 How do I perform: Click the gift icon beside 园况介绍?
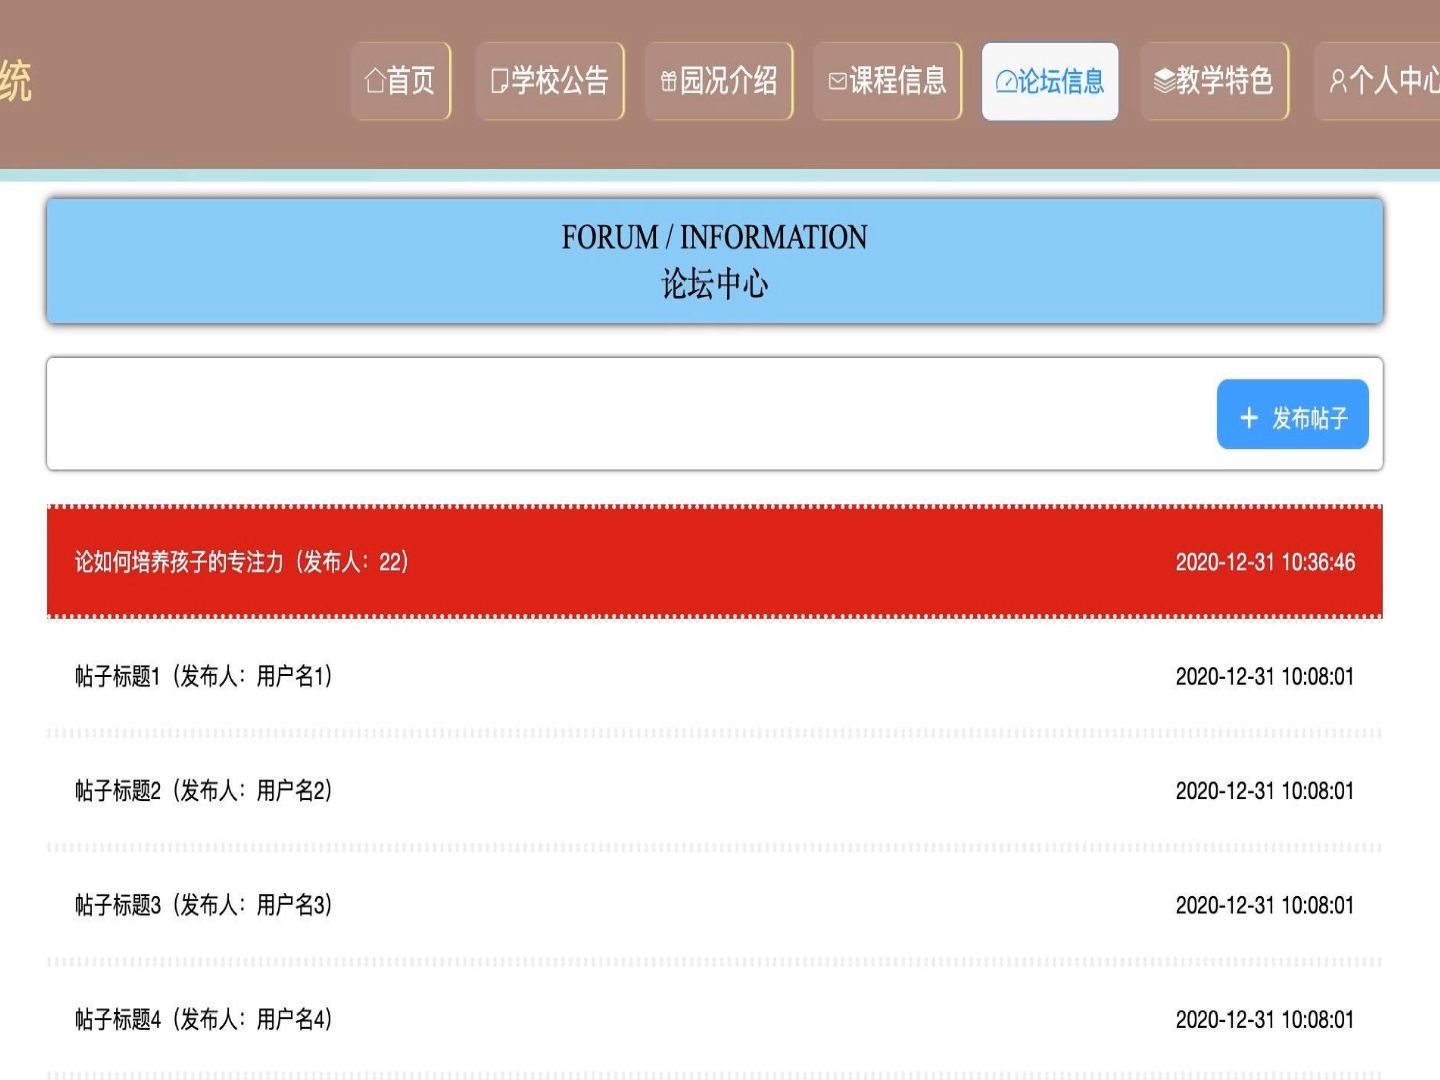pyautogui.click(x=669, y=82)
